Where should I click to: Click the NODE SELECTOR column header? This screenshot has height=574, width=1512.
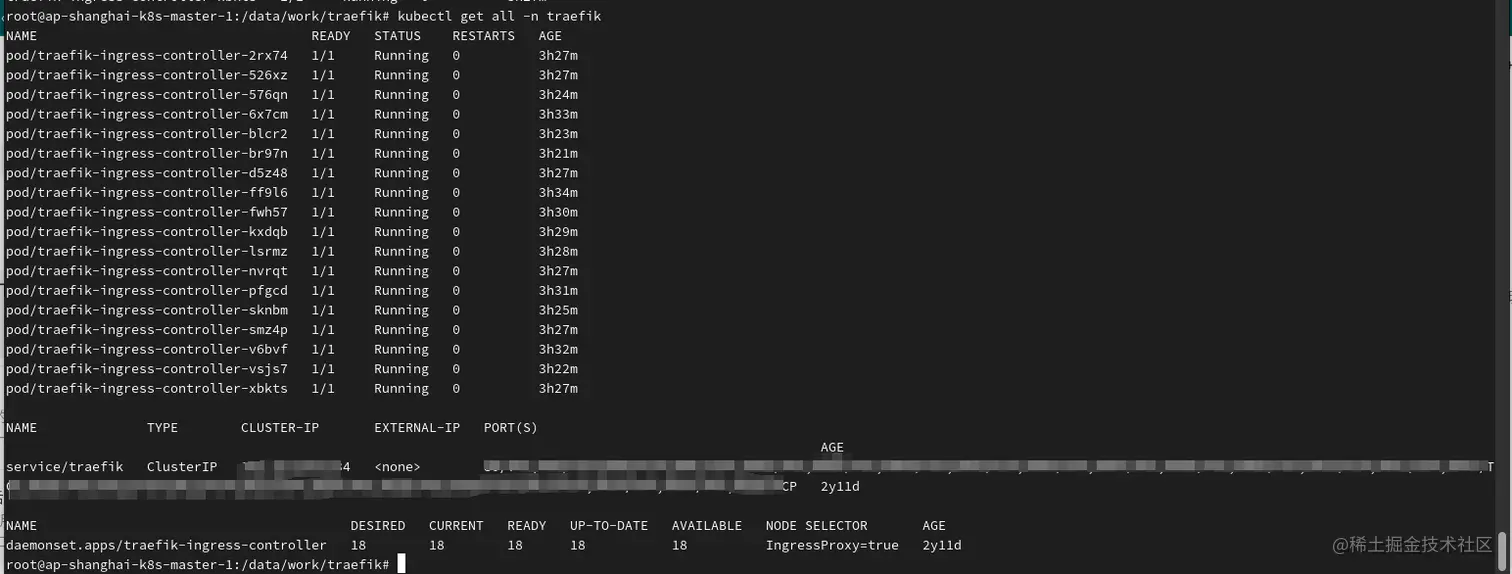(816, 526)
